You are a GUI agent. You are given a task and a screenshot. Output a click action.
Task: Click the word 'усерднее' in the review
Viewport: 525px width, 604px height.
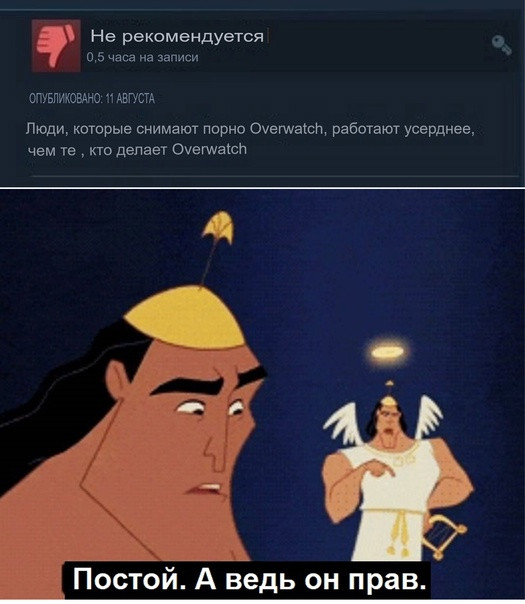439,129
